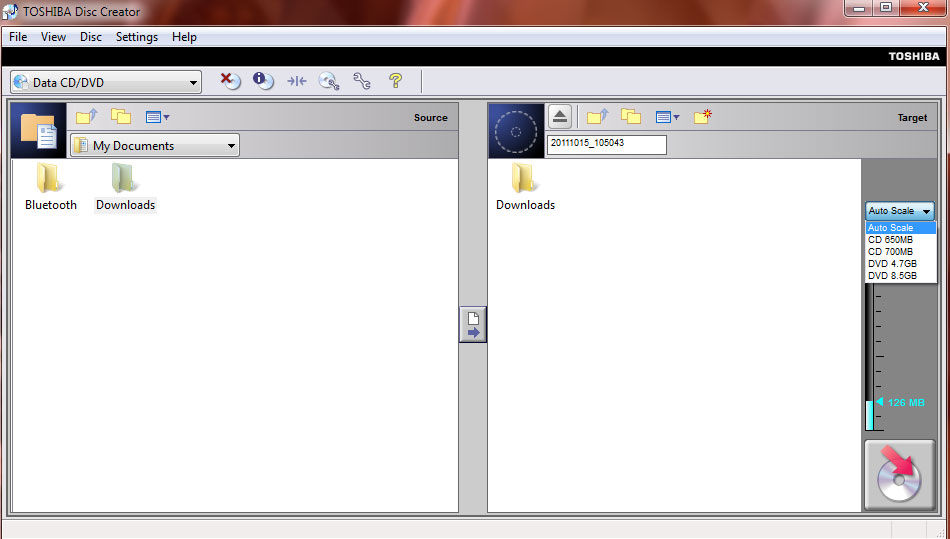The image size is (950, 539).
Task: Click the disc label field 20111015_105043
Action: pos(606,145)
